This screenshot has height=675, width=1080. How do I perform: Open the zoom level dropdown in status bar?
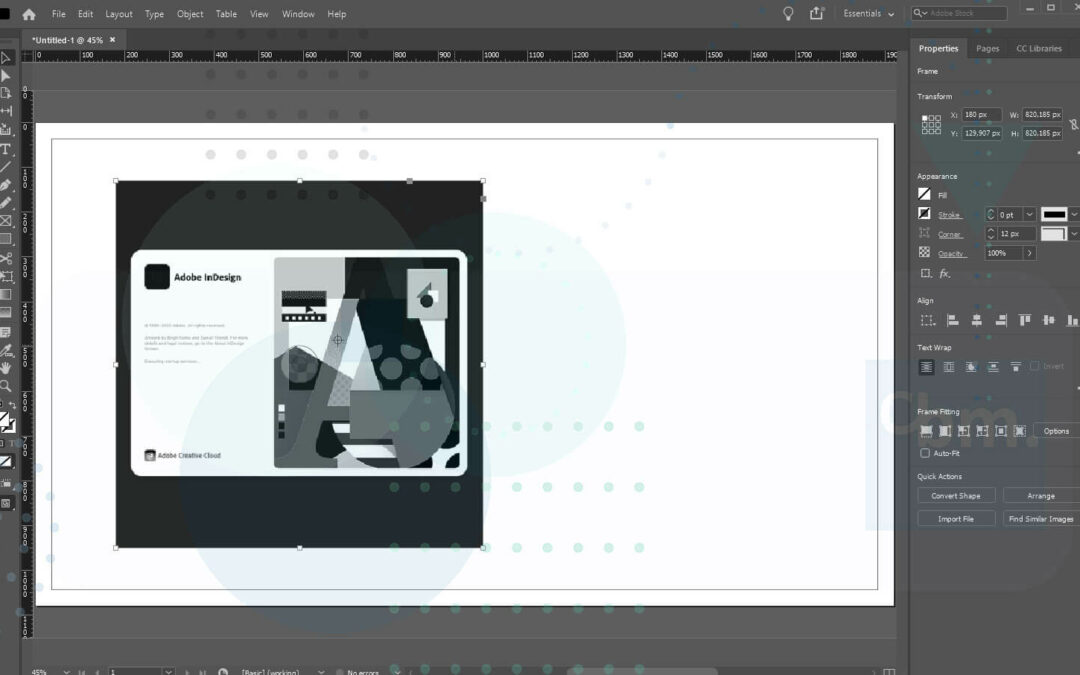[x=66, y=672]
